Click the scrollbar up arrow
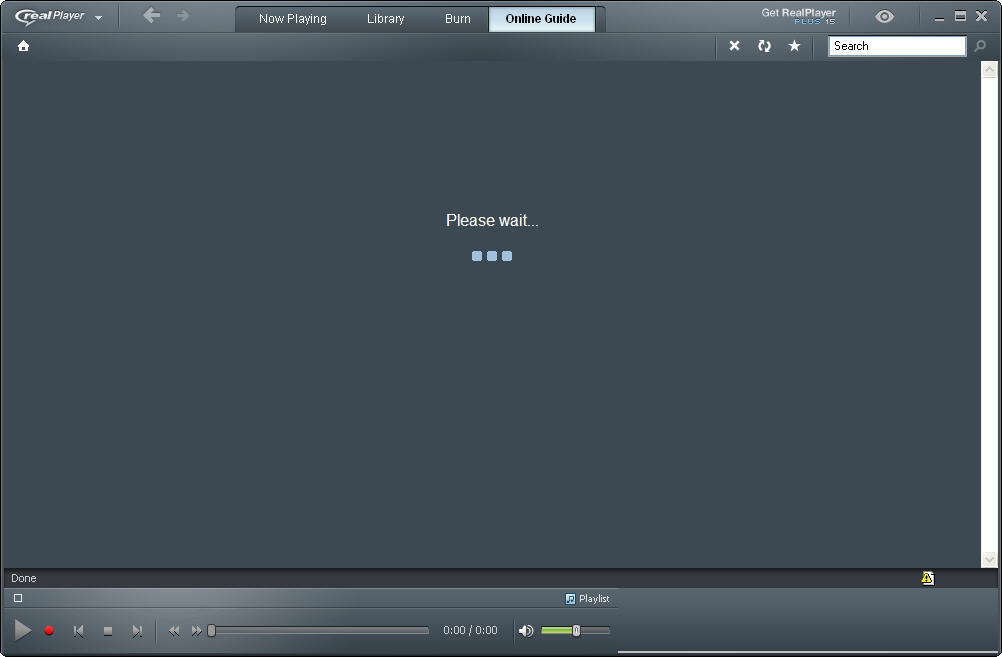Screen dimensions: 1002x657 pos(989,69)
